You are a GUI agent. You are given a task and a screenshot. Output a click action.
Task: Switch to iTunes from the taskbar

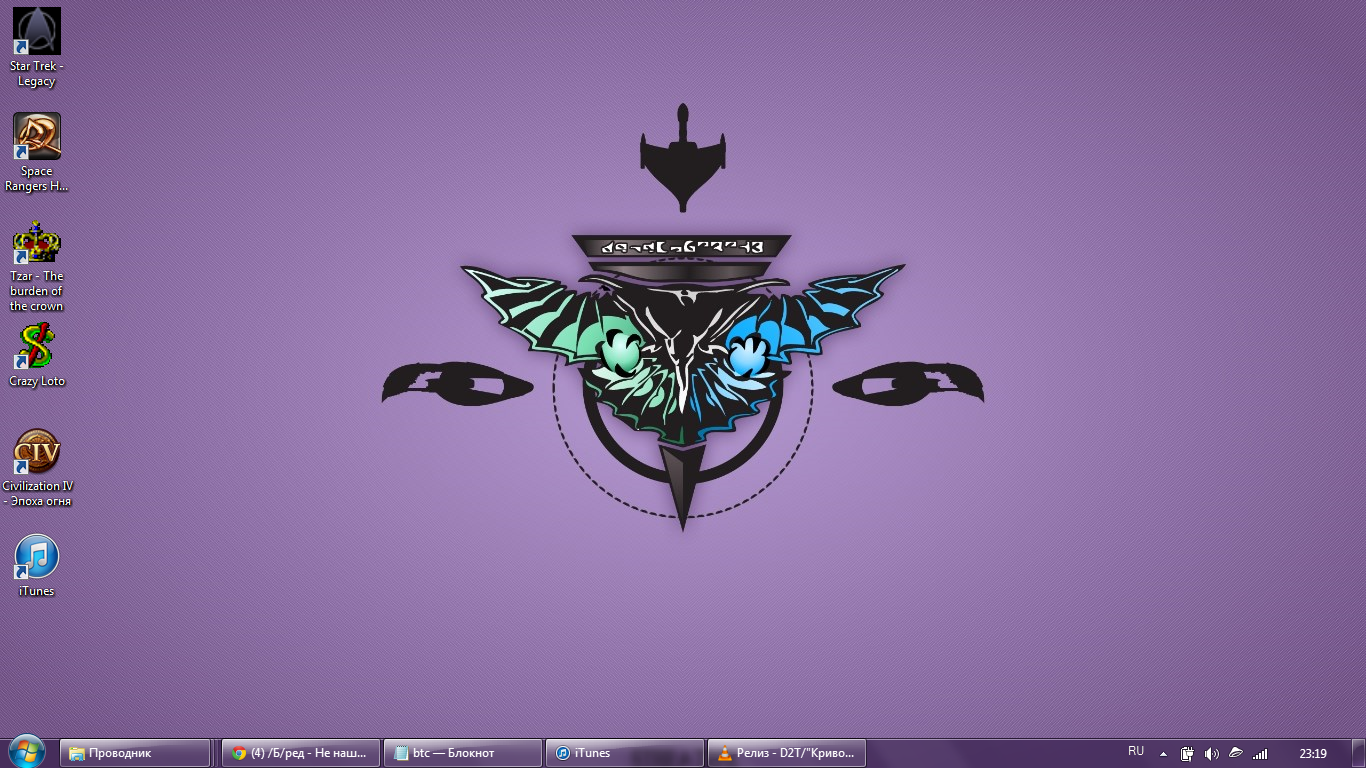click(x=625, y=753)
